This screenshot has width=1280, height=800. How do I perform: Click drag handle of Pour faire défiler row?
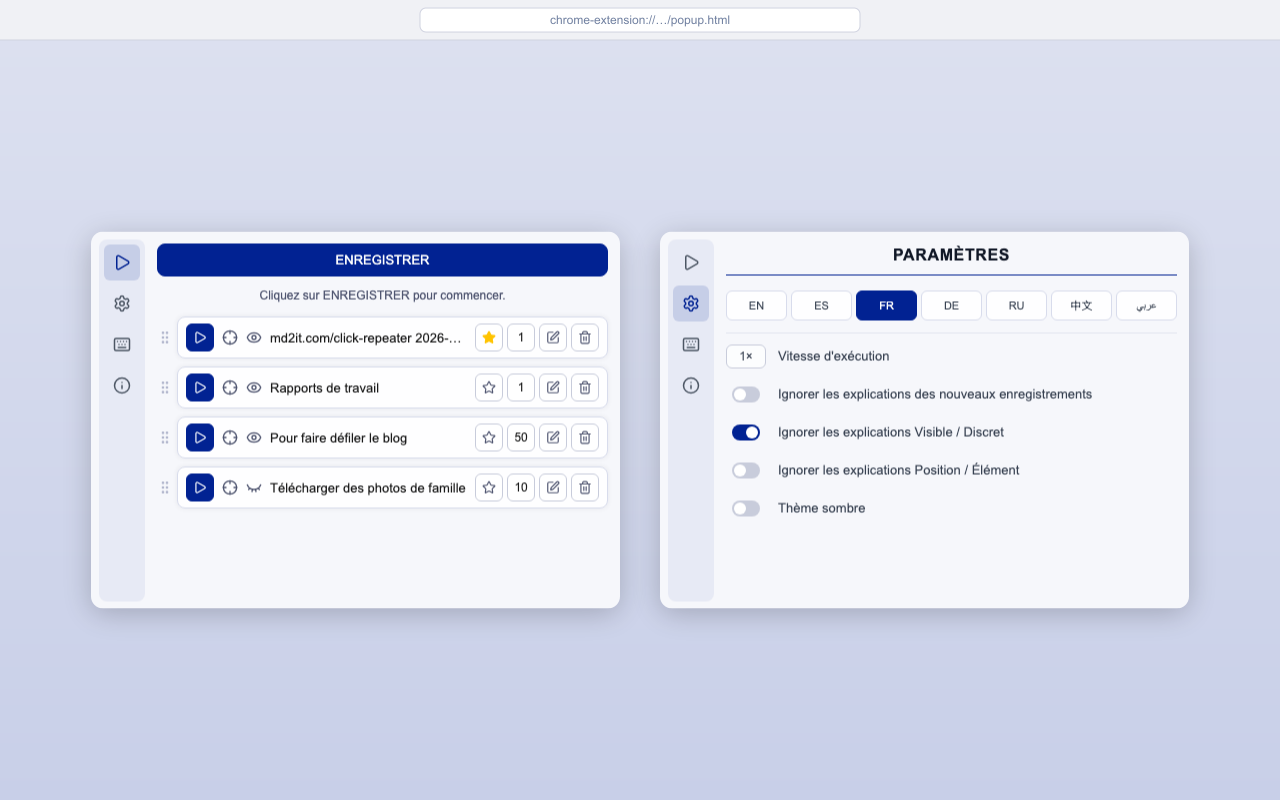point(165,438)
